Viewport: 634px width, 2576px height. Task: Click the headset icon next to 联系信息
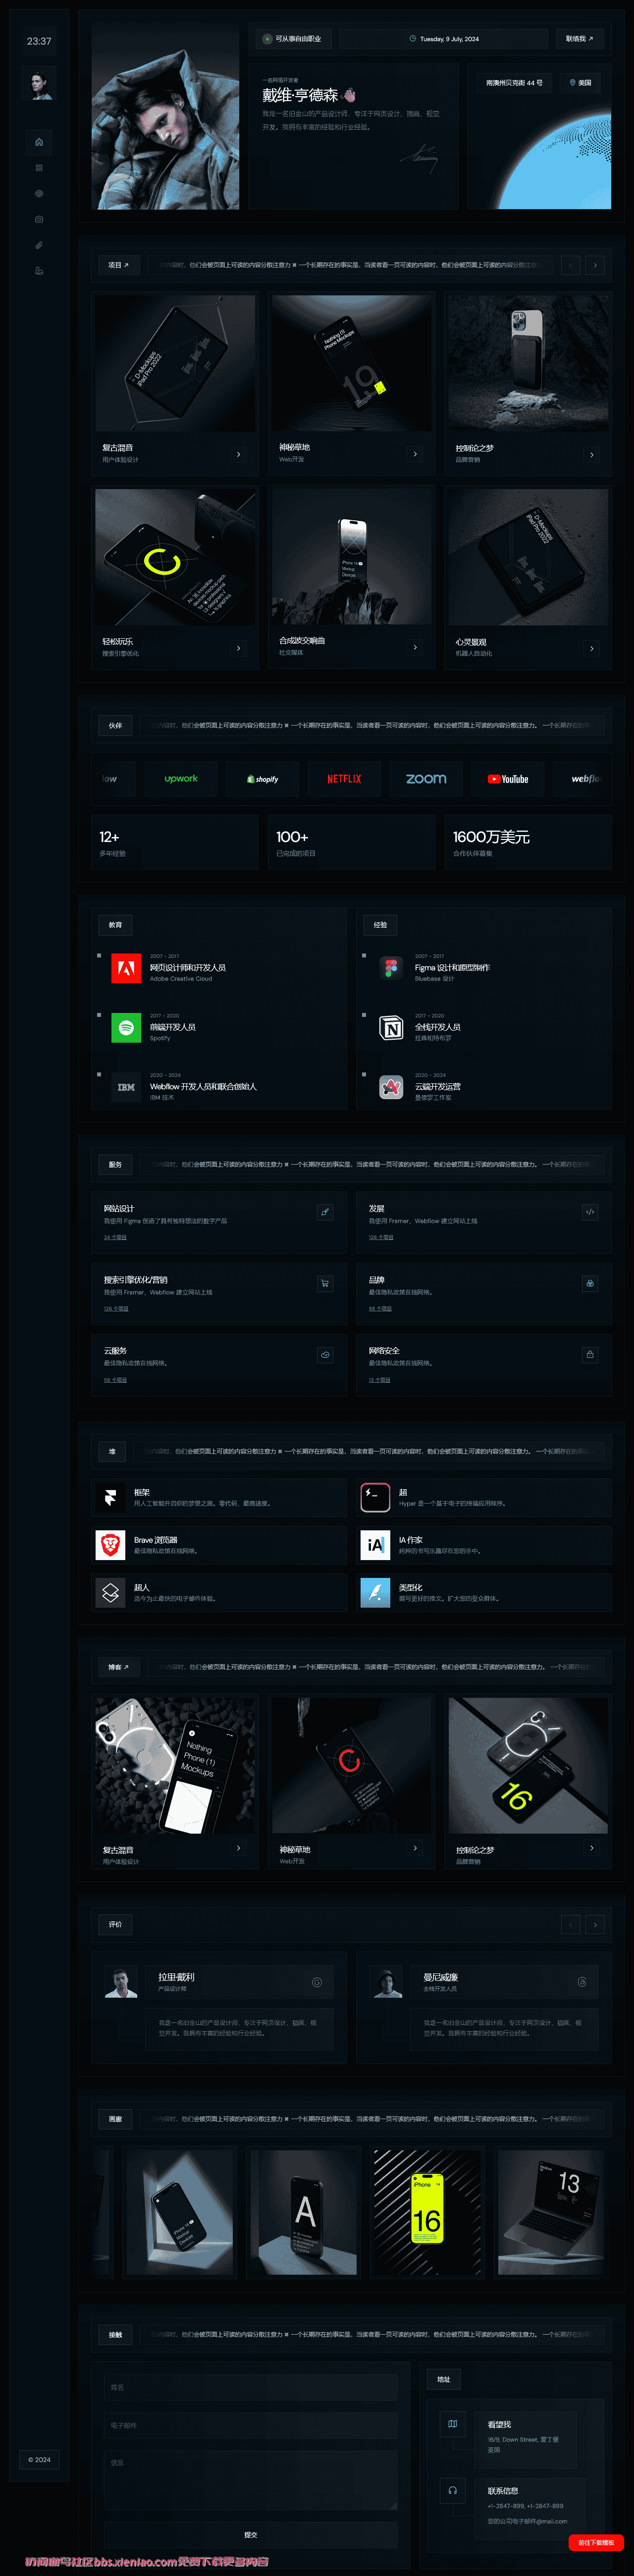coord(452,2490)
